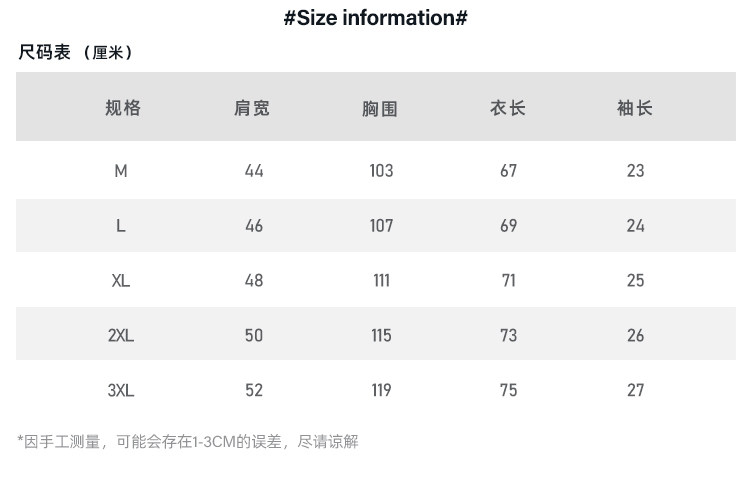Image resolution: width=750 pixels, height=498 pixels.
Task: Click the measurement error footnote text
Action: [x=188, y=441]
